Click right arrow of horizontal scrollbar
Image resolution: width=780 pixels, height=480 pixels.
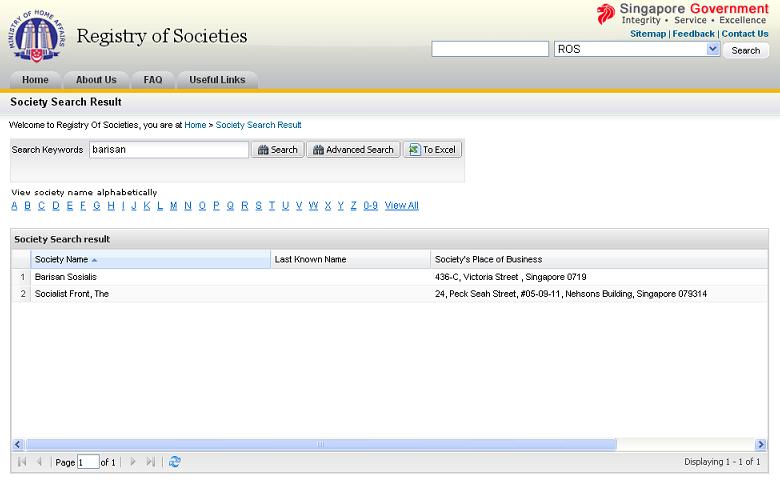761,444
